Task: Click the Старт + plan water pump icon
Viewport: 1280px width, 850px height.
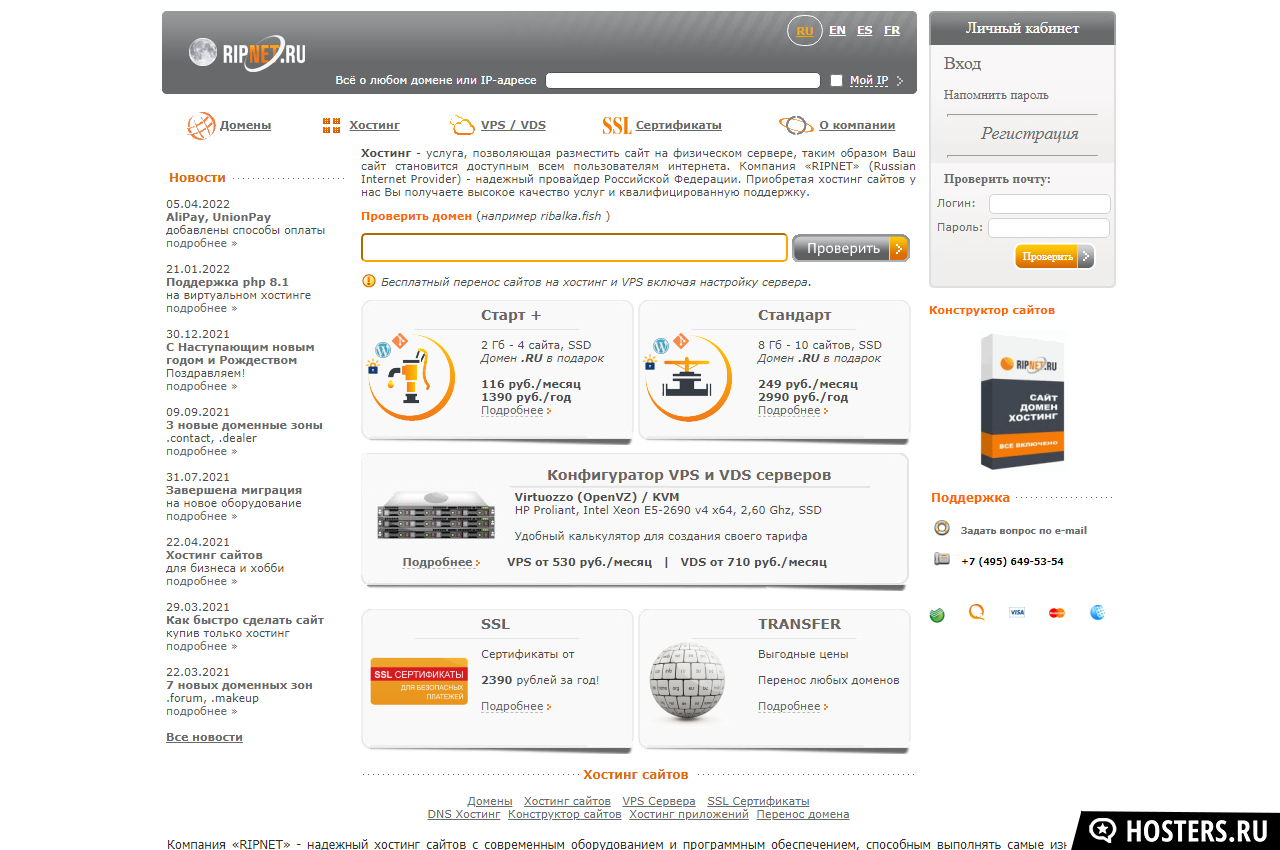Action: tap(411, 376)
